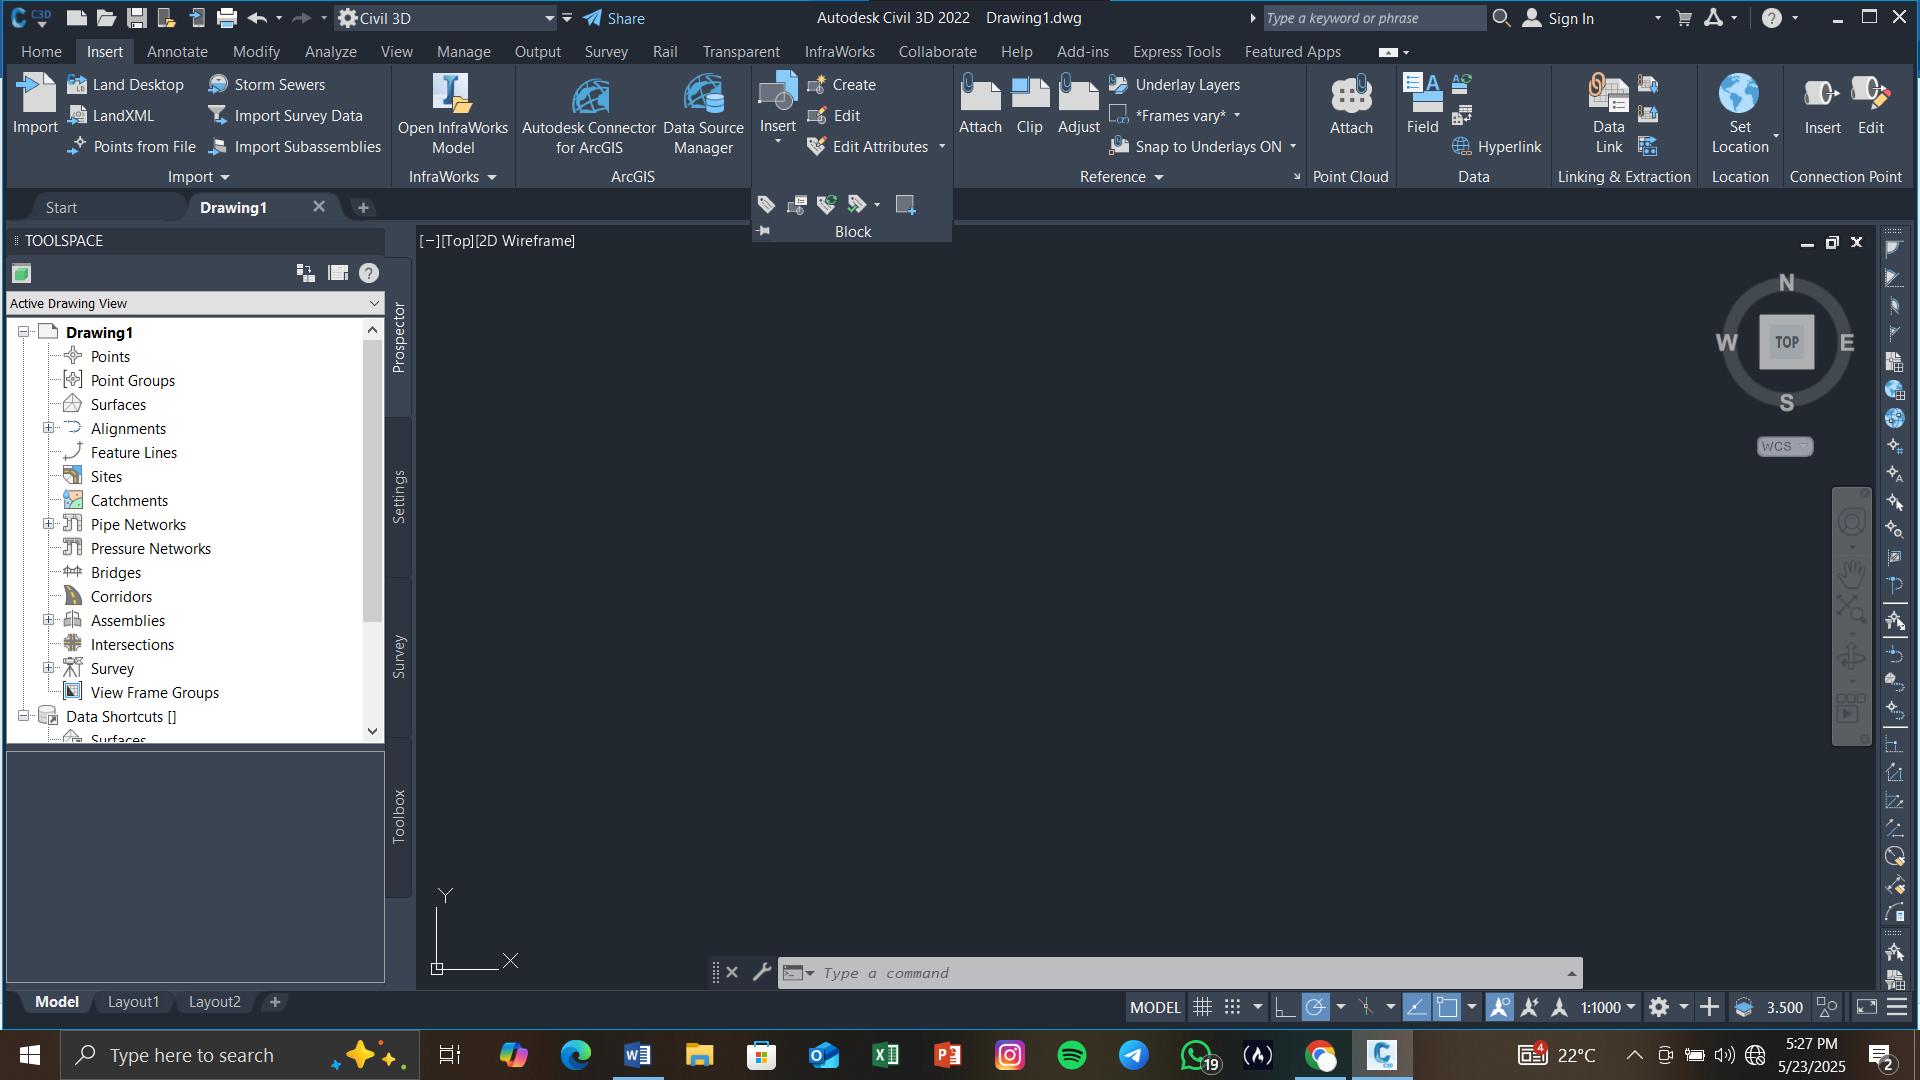Click the viewport label 2D Wireframe

pyautogui.click(x=525, y=241)
